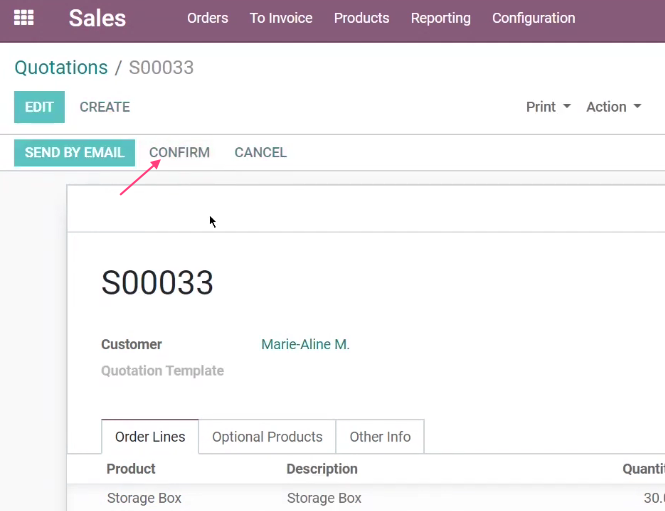Click Send by Email button
665x511 pixels.
pos(74,153)
